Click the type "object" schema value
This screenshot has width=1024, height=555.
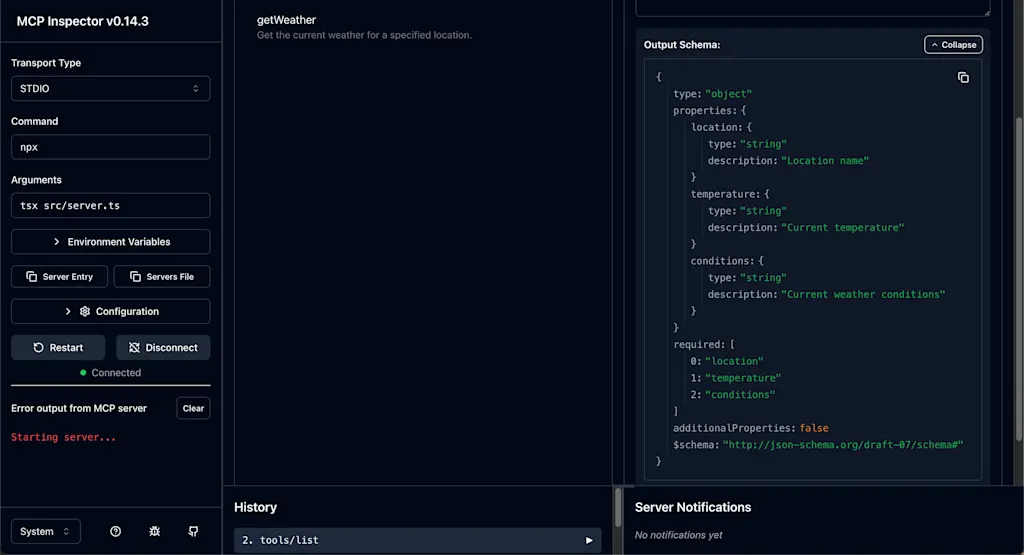tap(729, 94)
